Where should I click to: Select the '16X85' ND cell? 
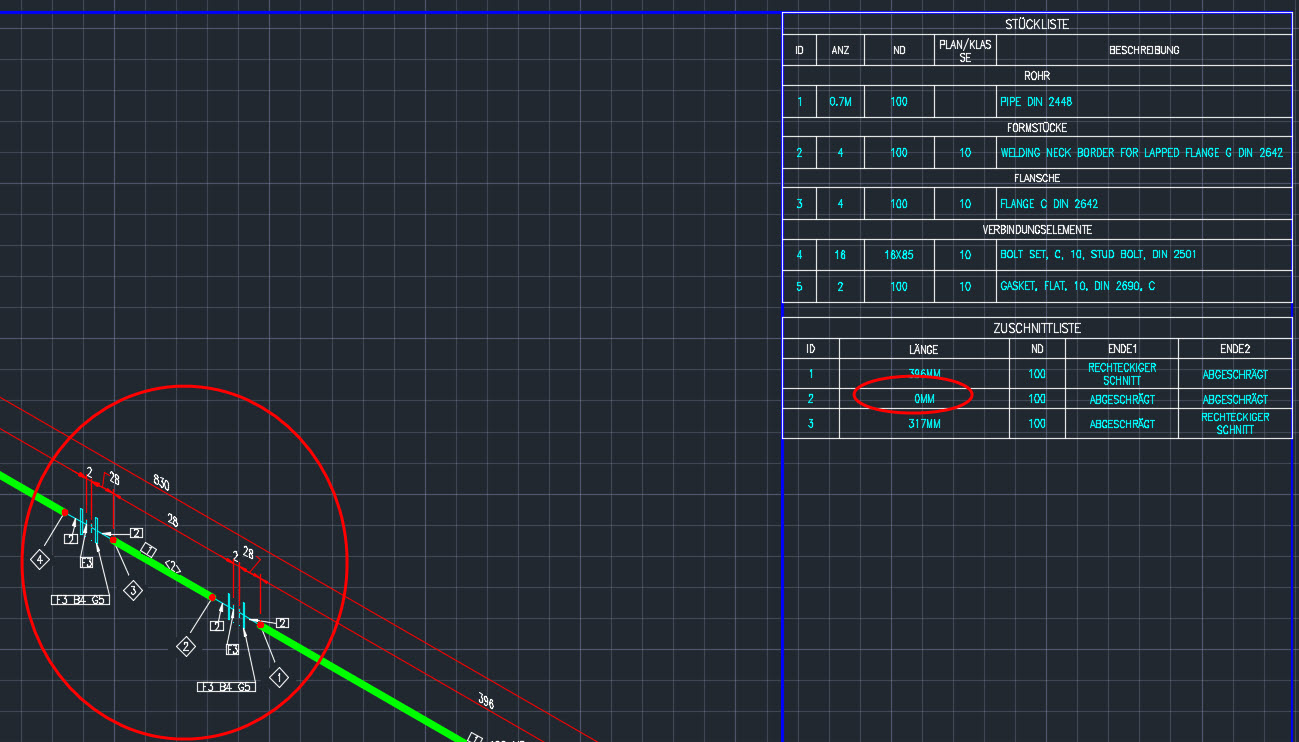[x=899, y=255]
